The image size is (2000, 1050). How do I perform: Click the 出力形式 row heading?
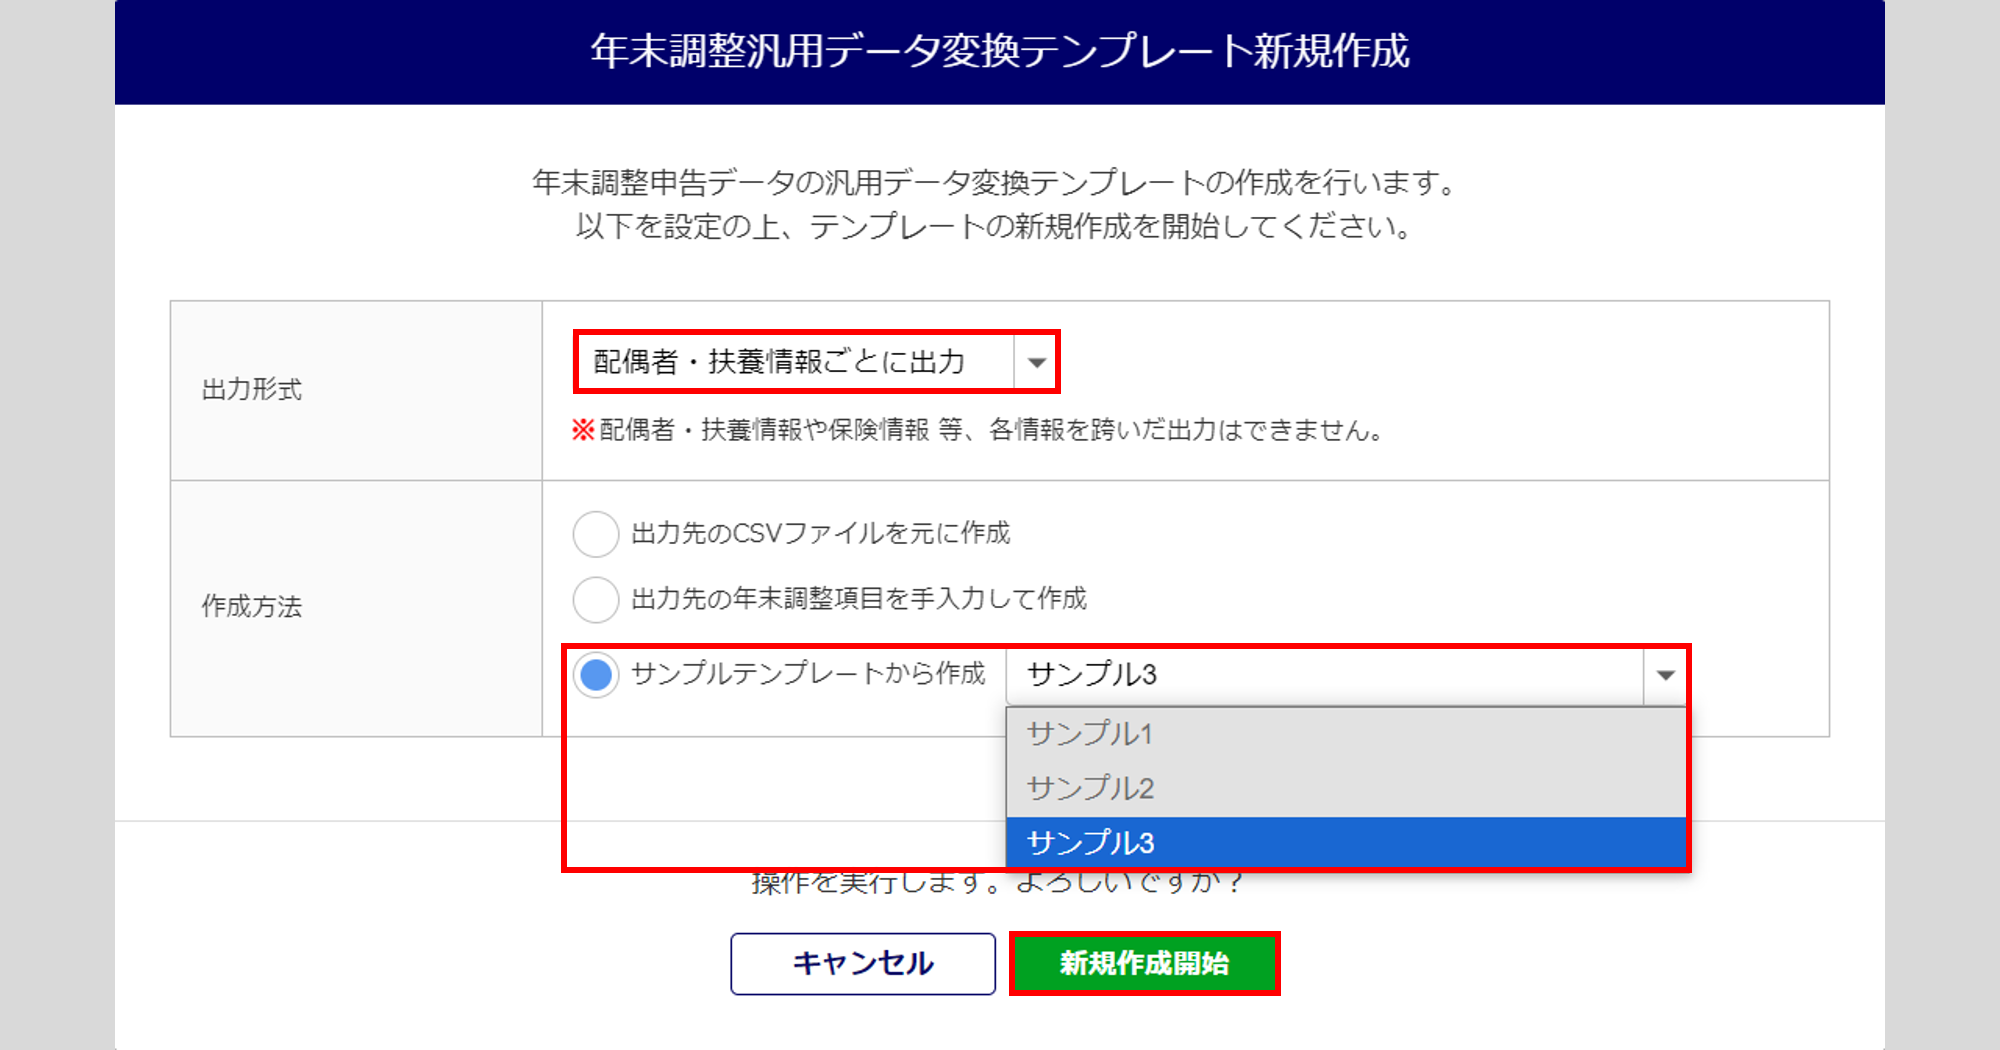252,390
